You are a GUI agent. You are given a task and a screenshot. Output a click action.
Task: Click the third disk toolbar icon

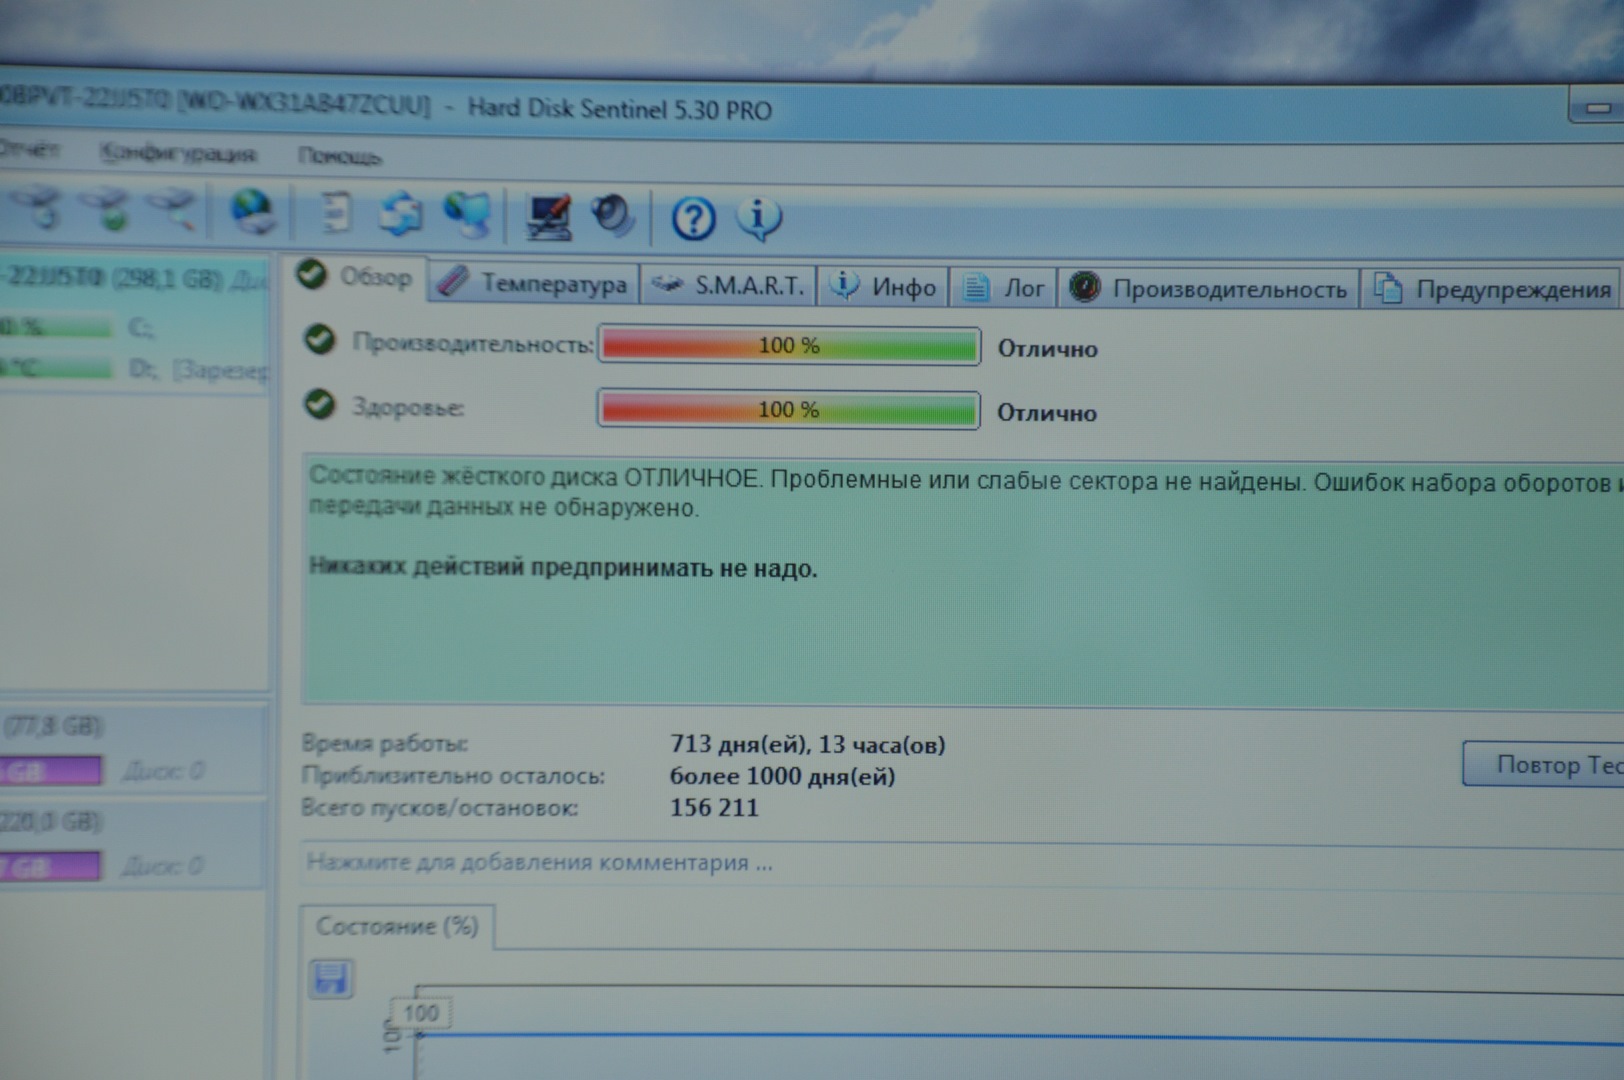tap(173, 210)
